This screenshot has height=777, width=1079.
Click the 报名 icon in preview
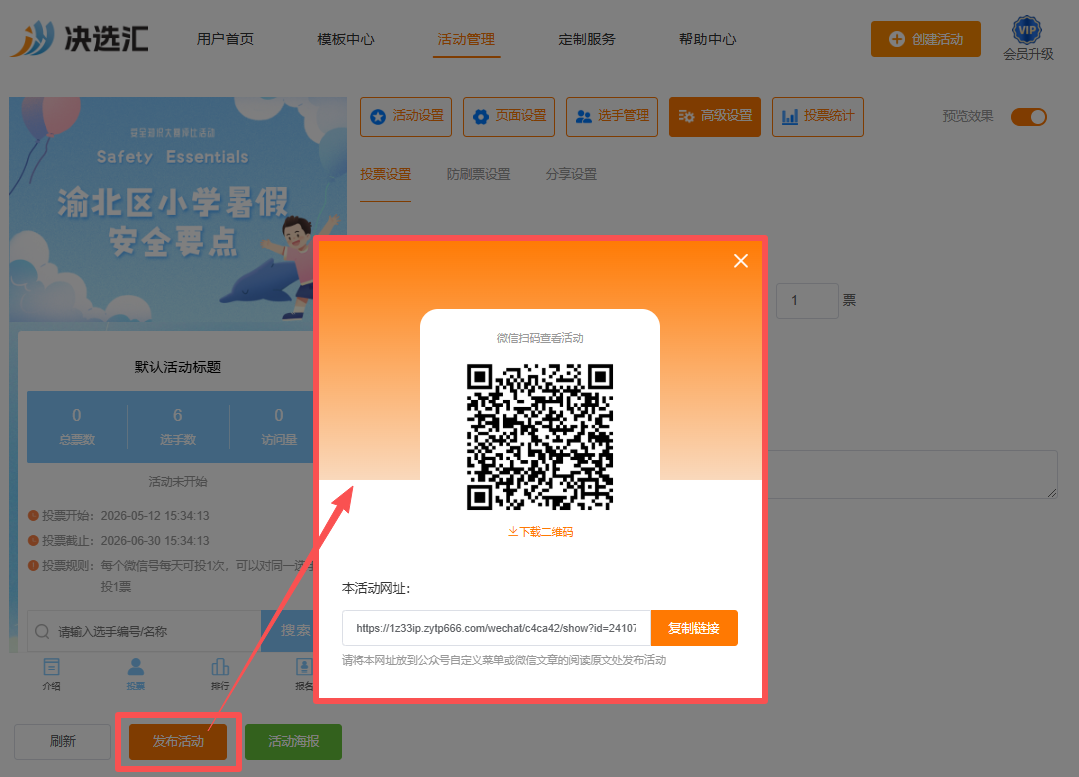tap(303, 674)
